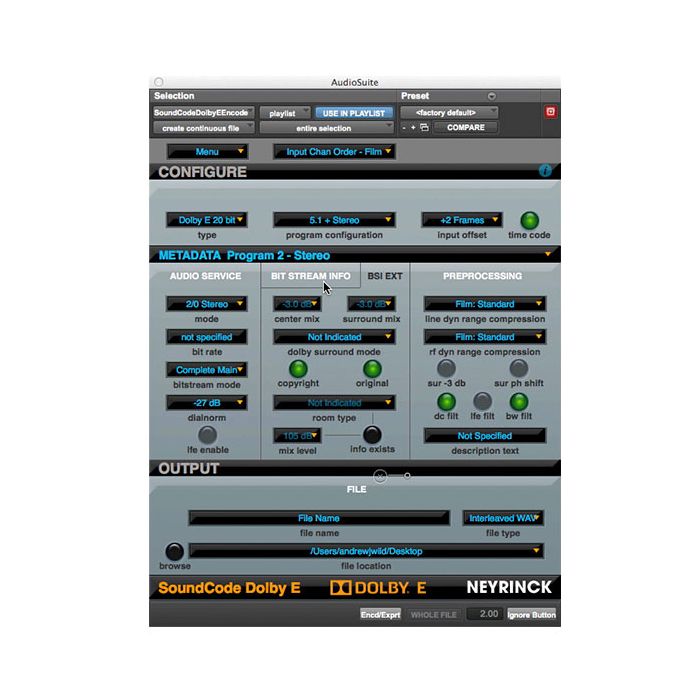The width and height of the screenshot is (700, 700).
Task: Click the WHOLE FILE button
Action: [433, 615]
